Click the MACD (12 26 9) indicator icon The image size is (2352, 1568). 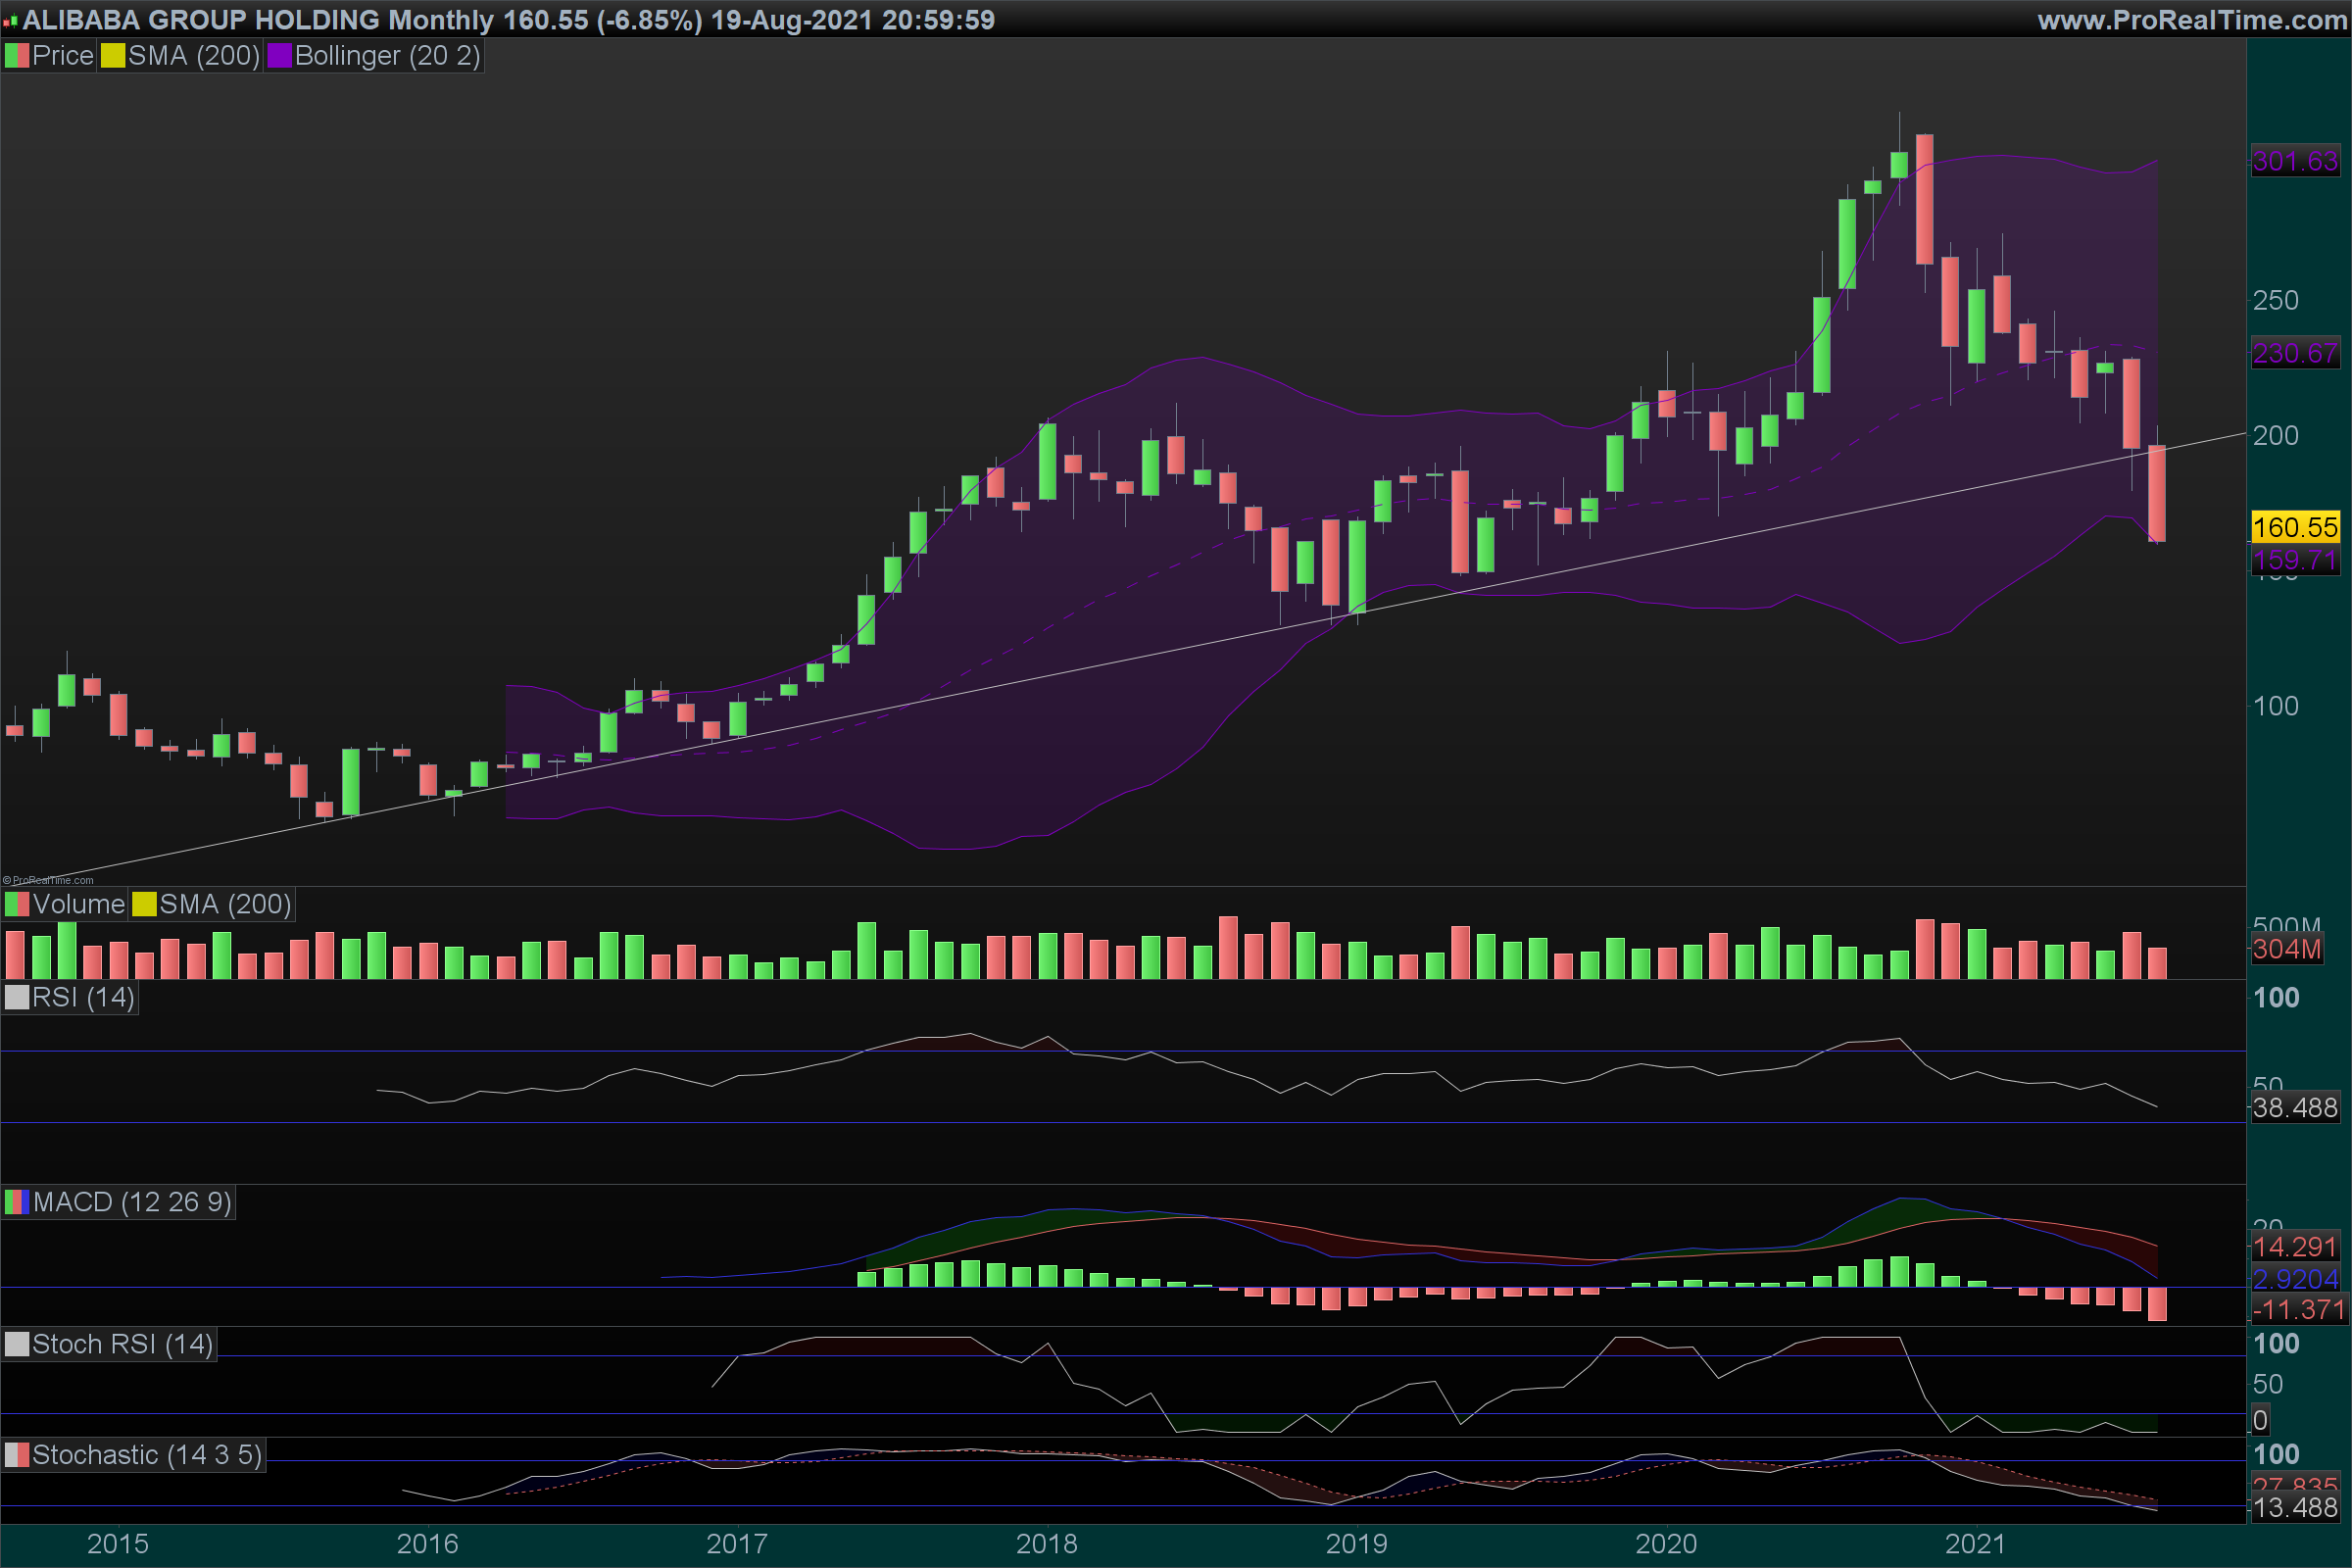(x=17, y=1202)
